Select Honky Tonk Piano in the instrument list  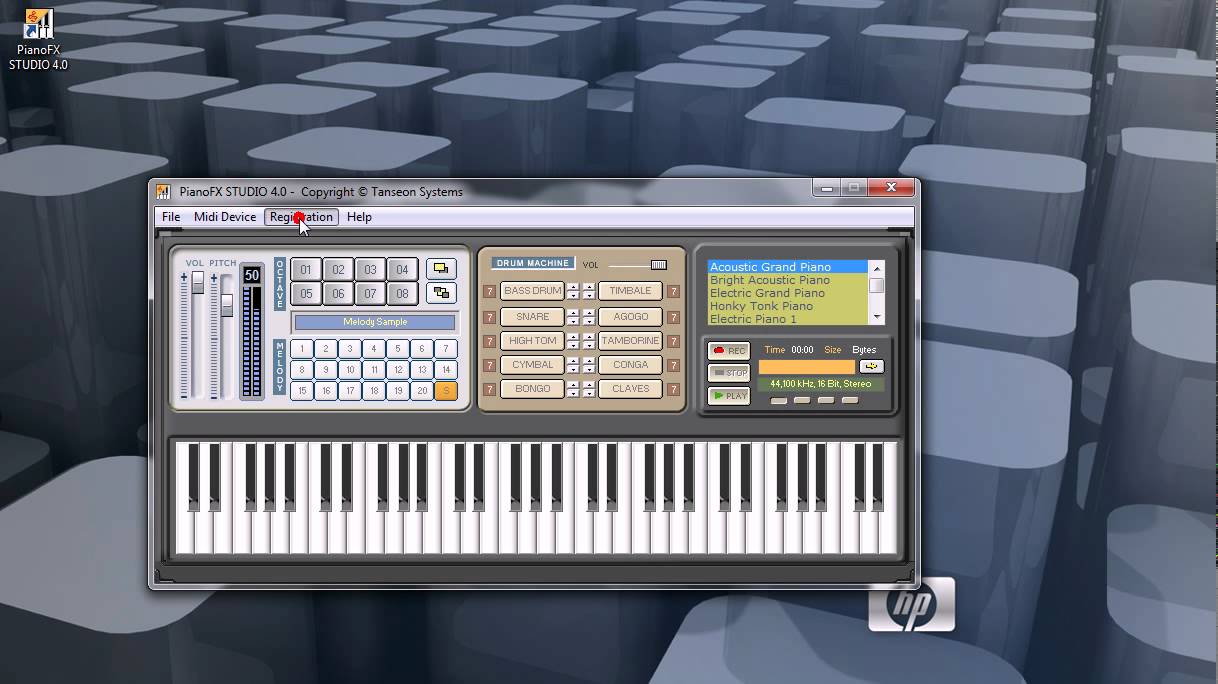(x=787, y=306)
